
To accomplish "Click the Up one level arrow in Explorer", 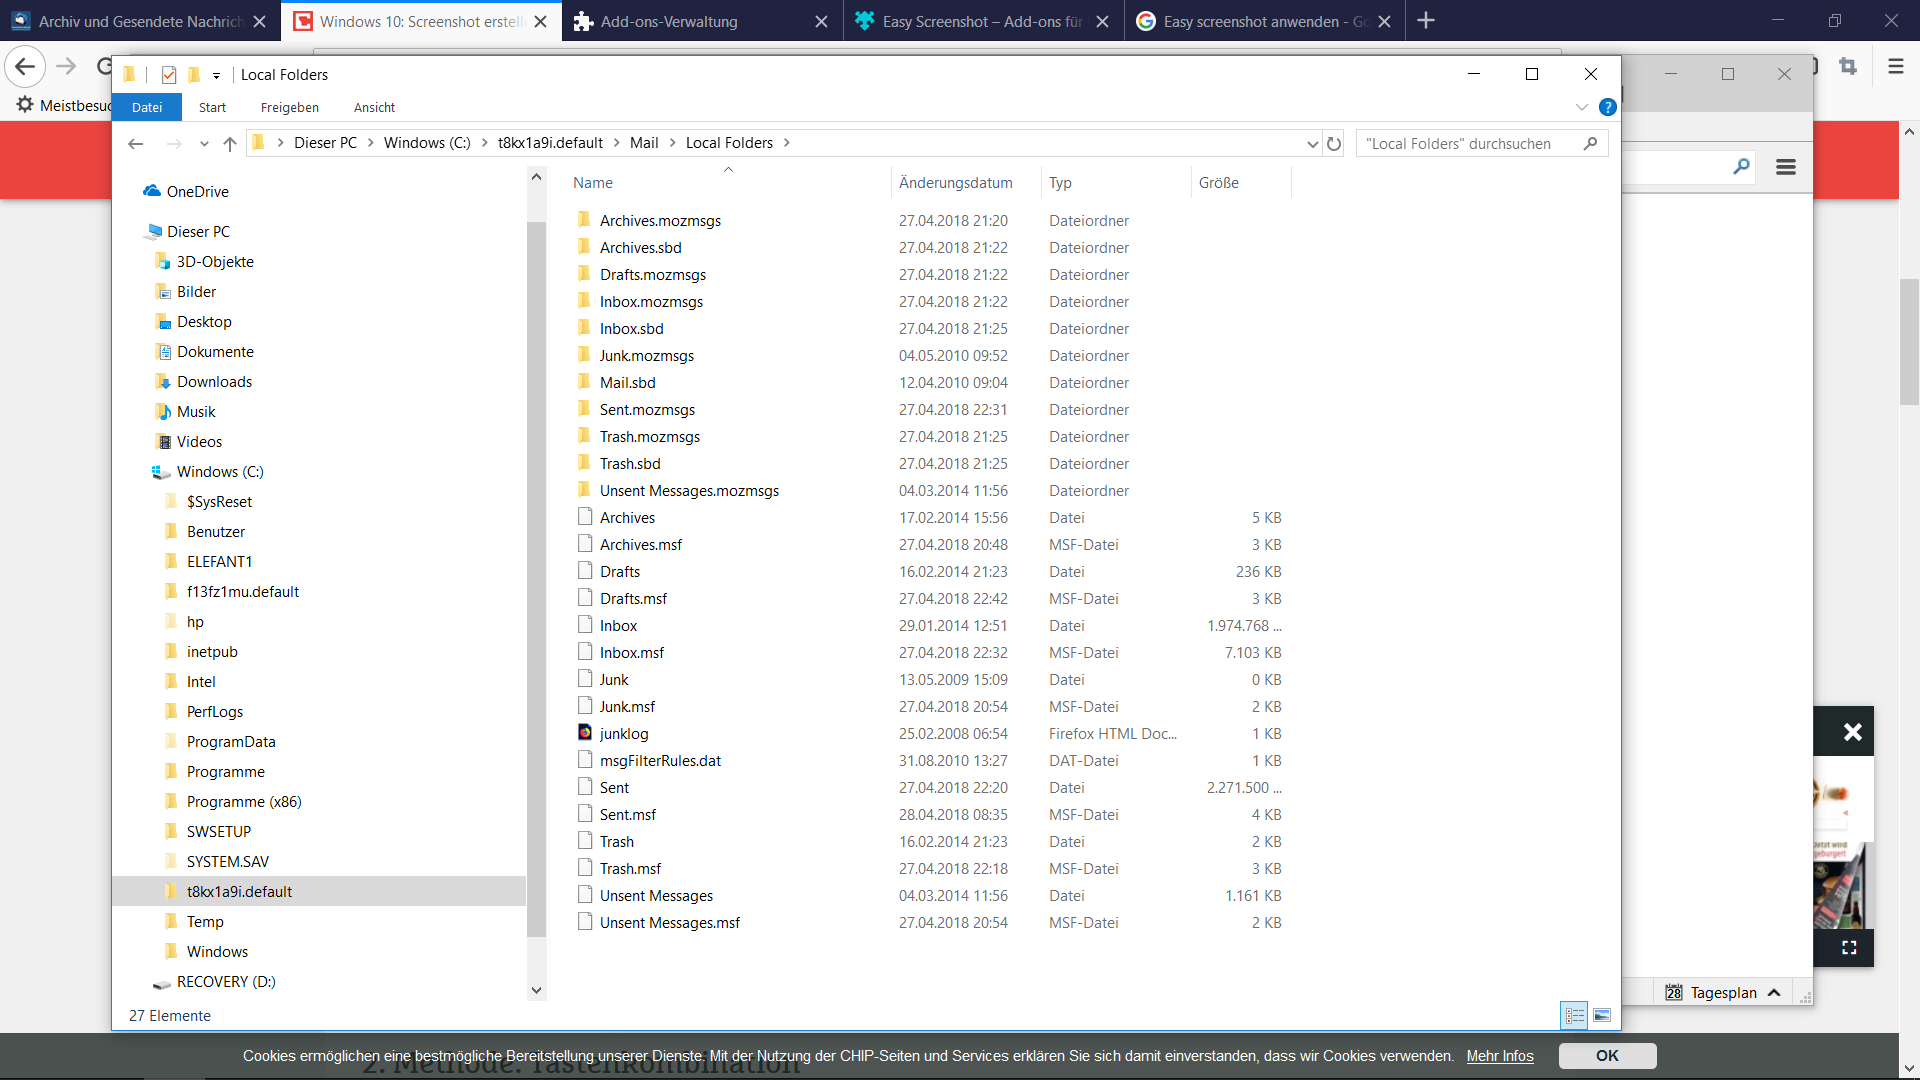I will [x=230, y=144].
